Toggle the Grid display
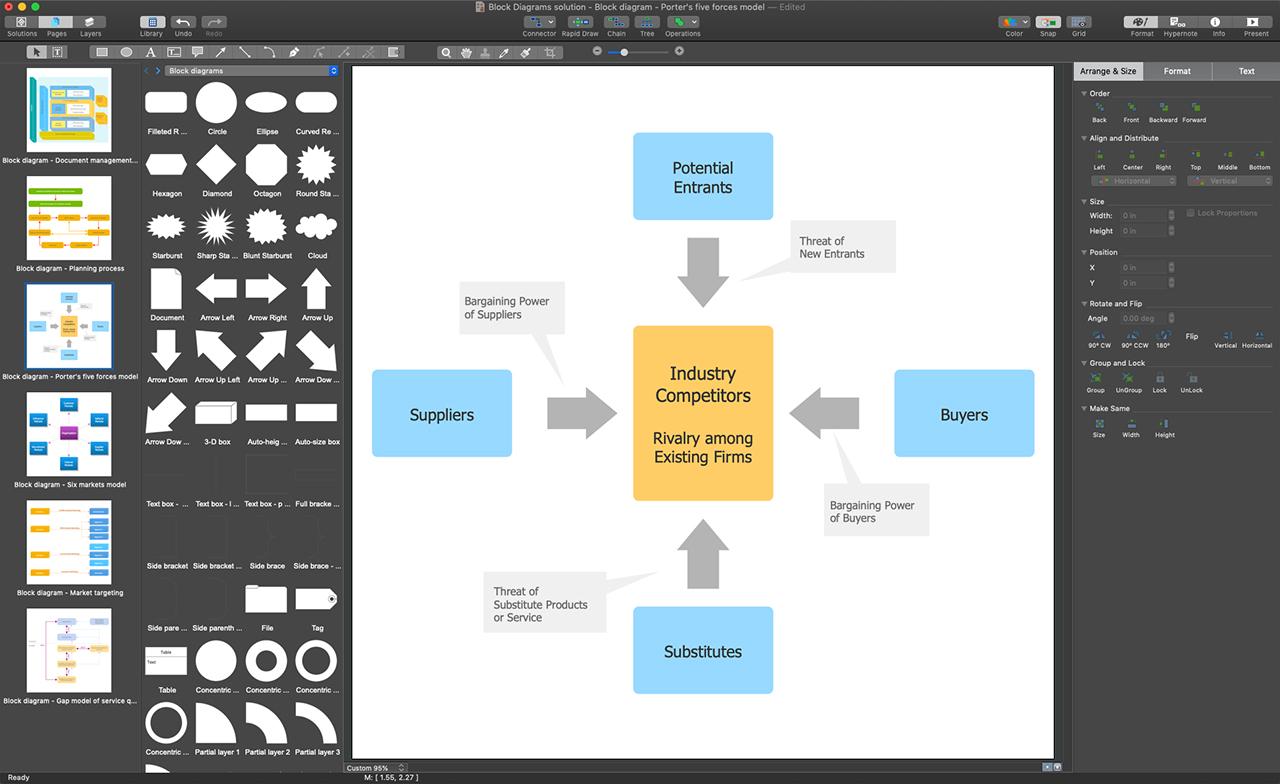The image size is (1280, 784). 1079,22
